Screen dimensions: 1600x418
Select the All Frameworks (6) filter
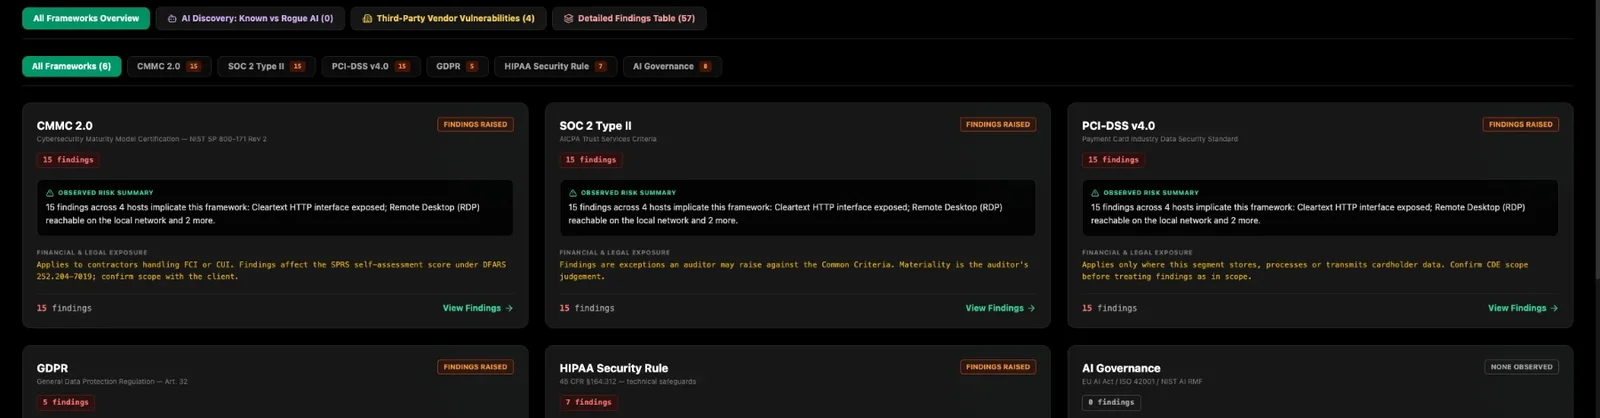tap(72, 66)
